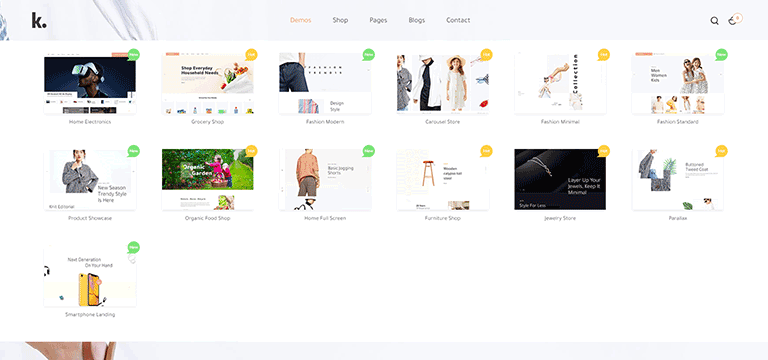Open the Demos menu

click(300, 20)
